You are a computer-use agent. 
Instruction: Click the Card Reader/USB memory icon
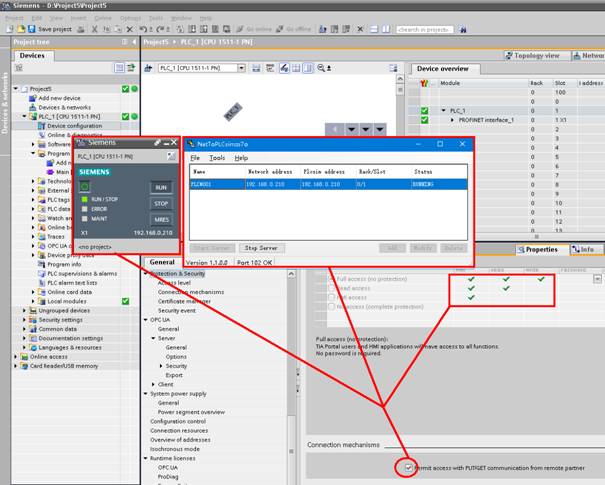point(24,365)
